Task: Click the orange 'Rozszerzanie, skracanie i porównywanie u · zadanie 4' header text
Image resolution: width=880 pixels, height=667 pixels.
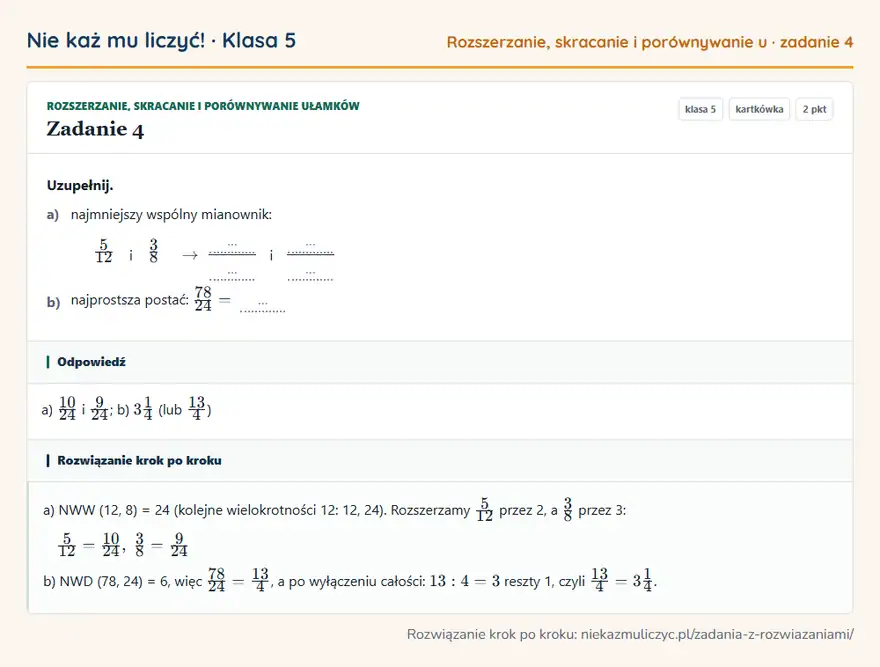Action: point(649,42)
